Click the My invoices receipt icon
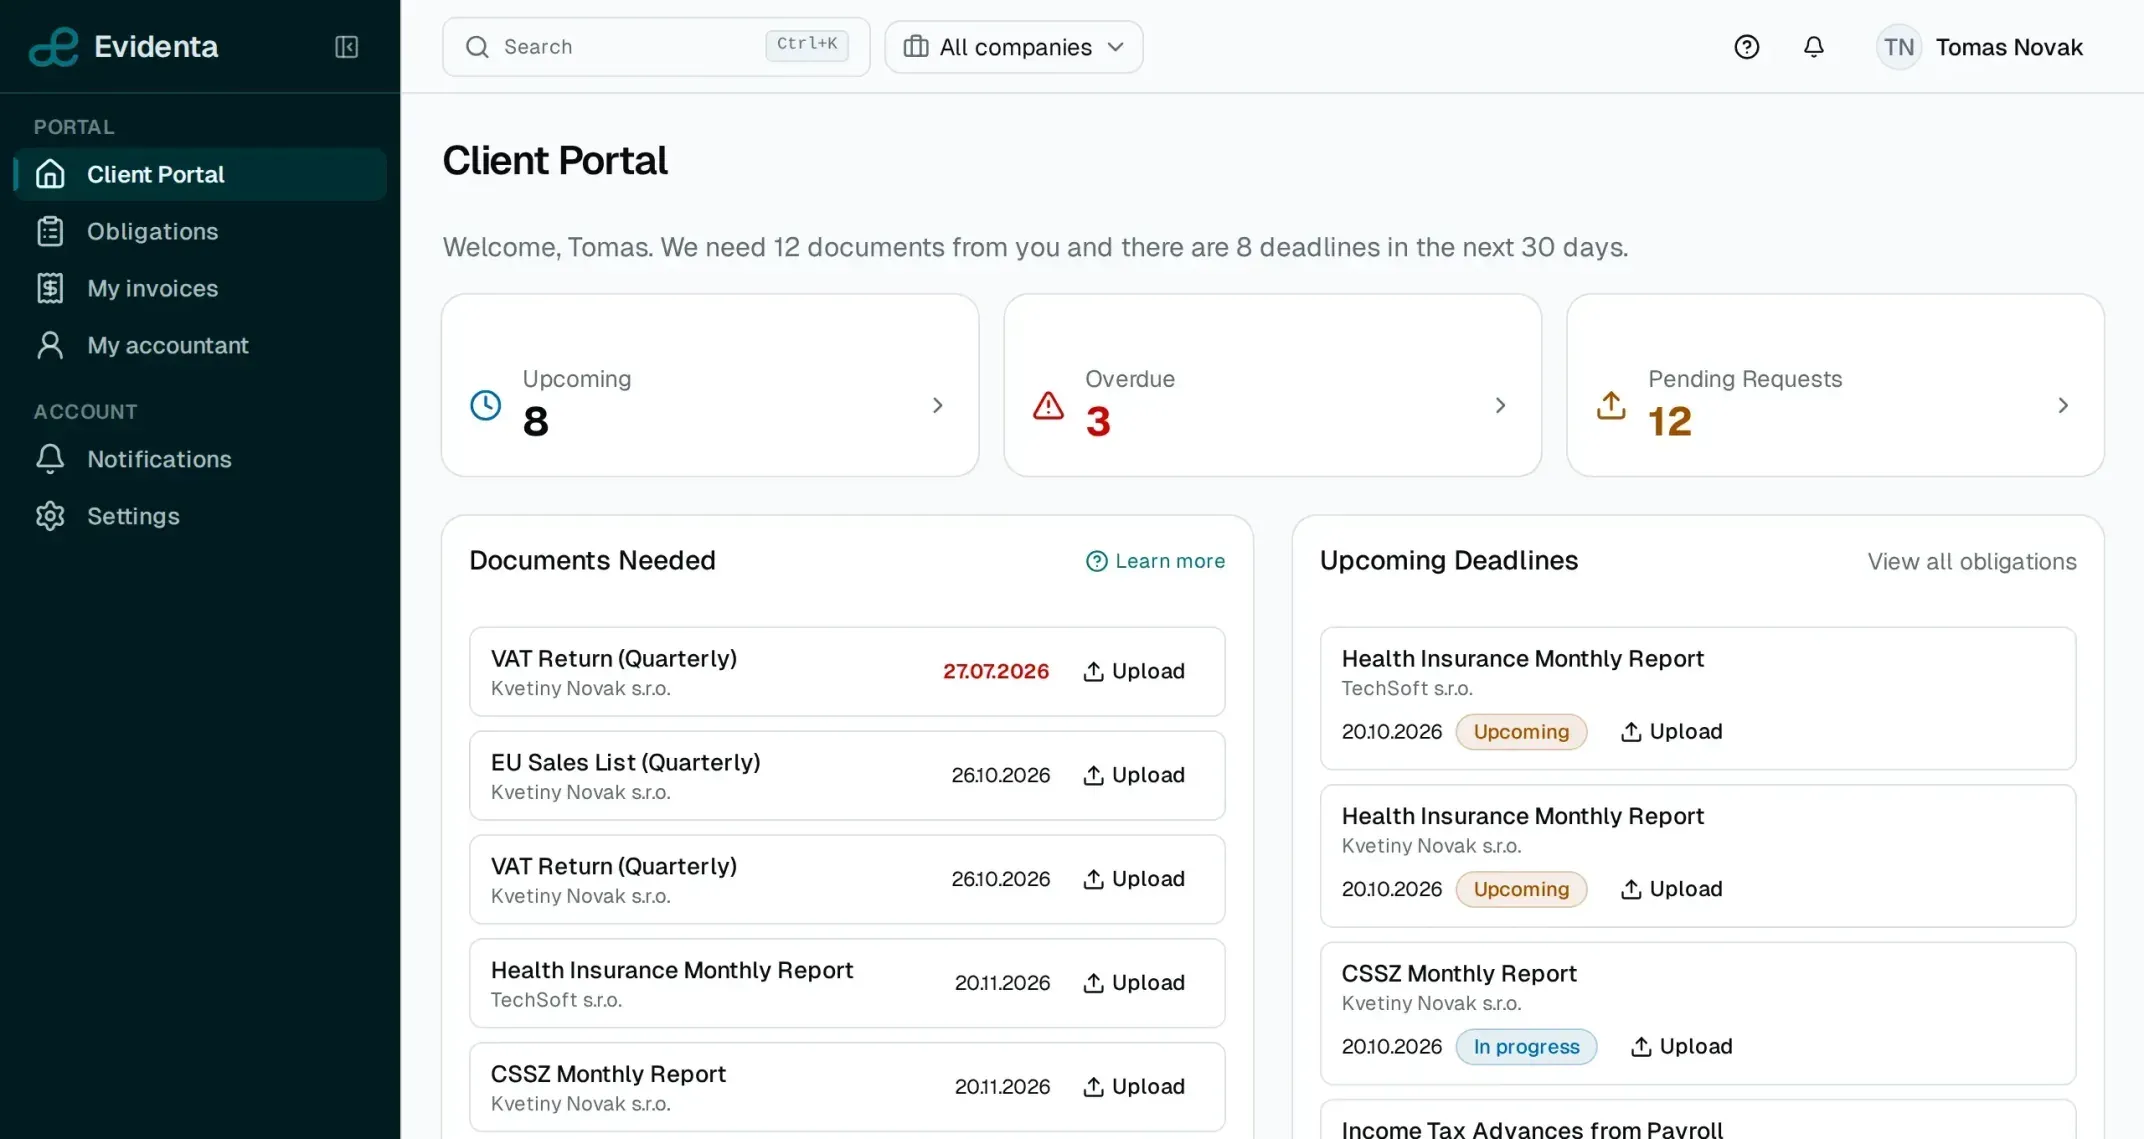This screenshot has height=1139, width=2144. 50,288
